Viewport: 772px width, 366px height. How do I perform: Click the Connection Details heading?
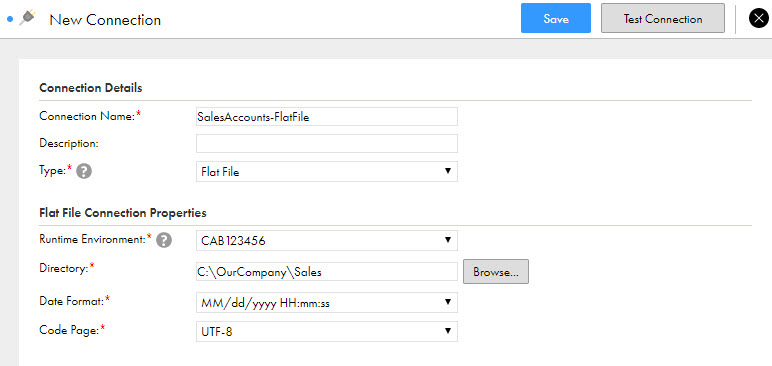(x=91, y=88)
